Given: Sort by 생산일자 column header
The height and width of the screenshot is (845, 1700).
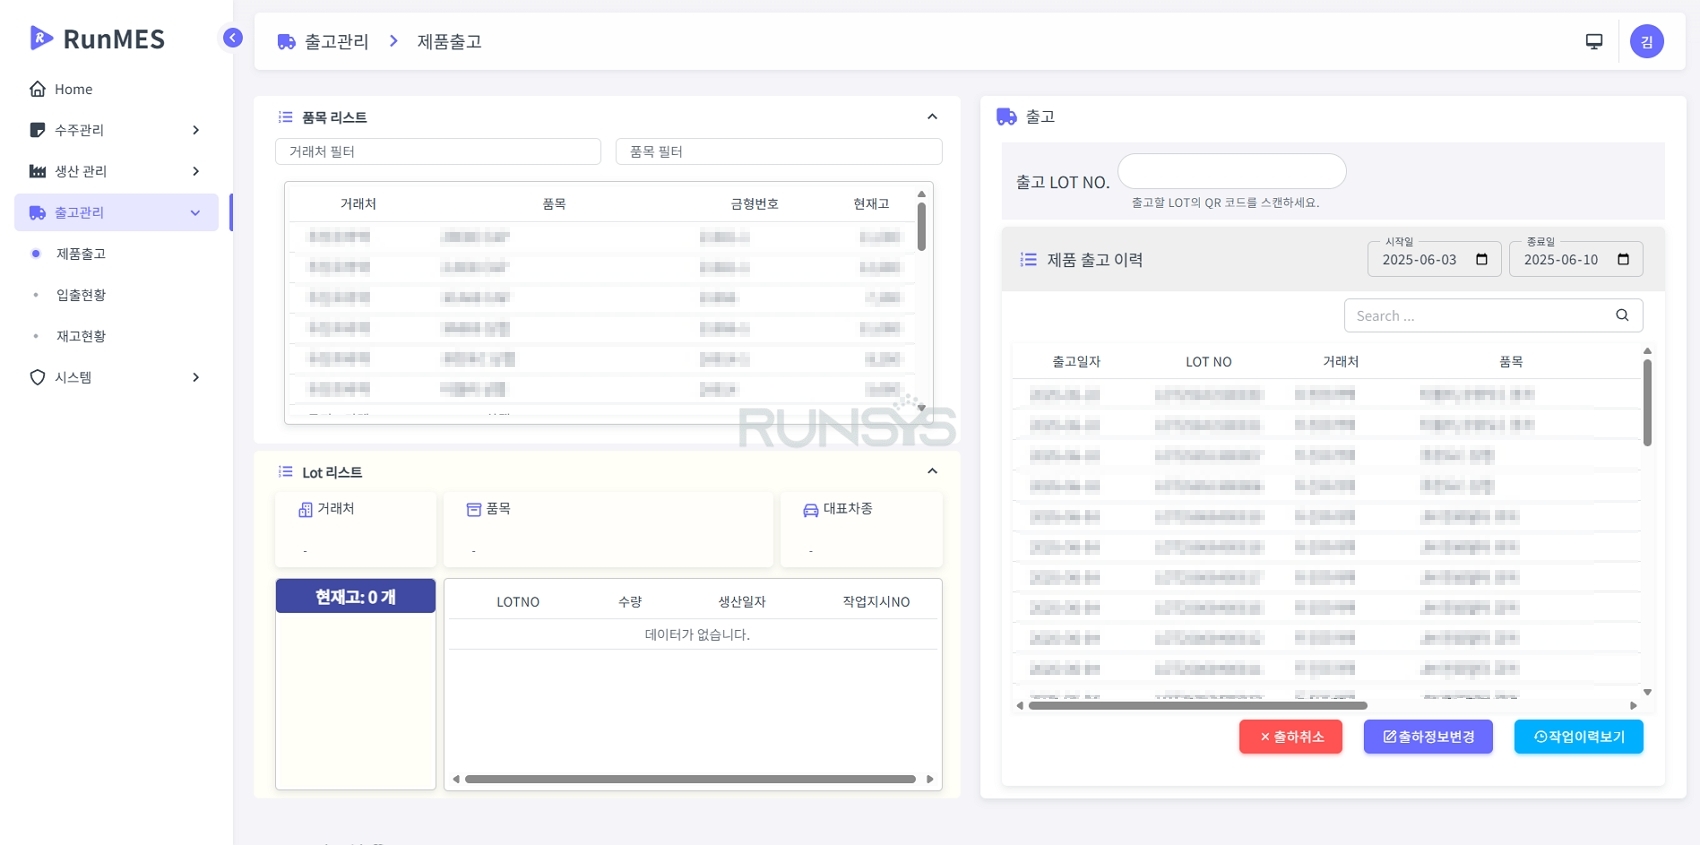Looking at the screenshot, I should (742, 602).
